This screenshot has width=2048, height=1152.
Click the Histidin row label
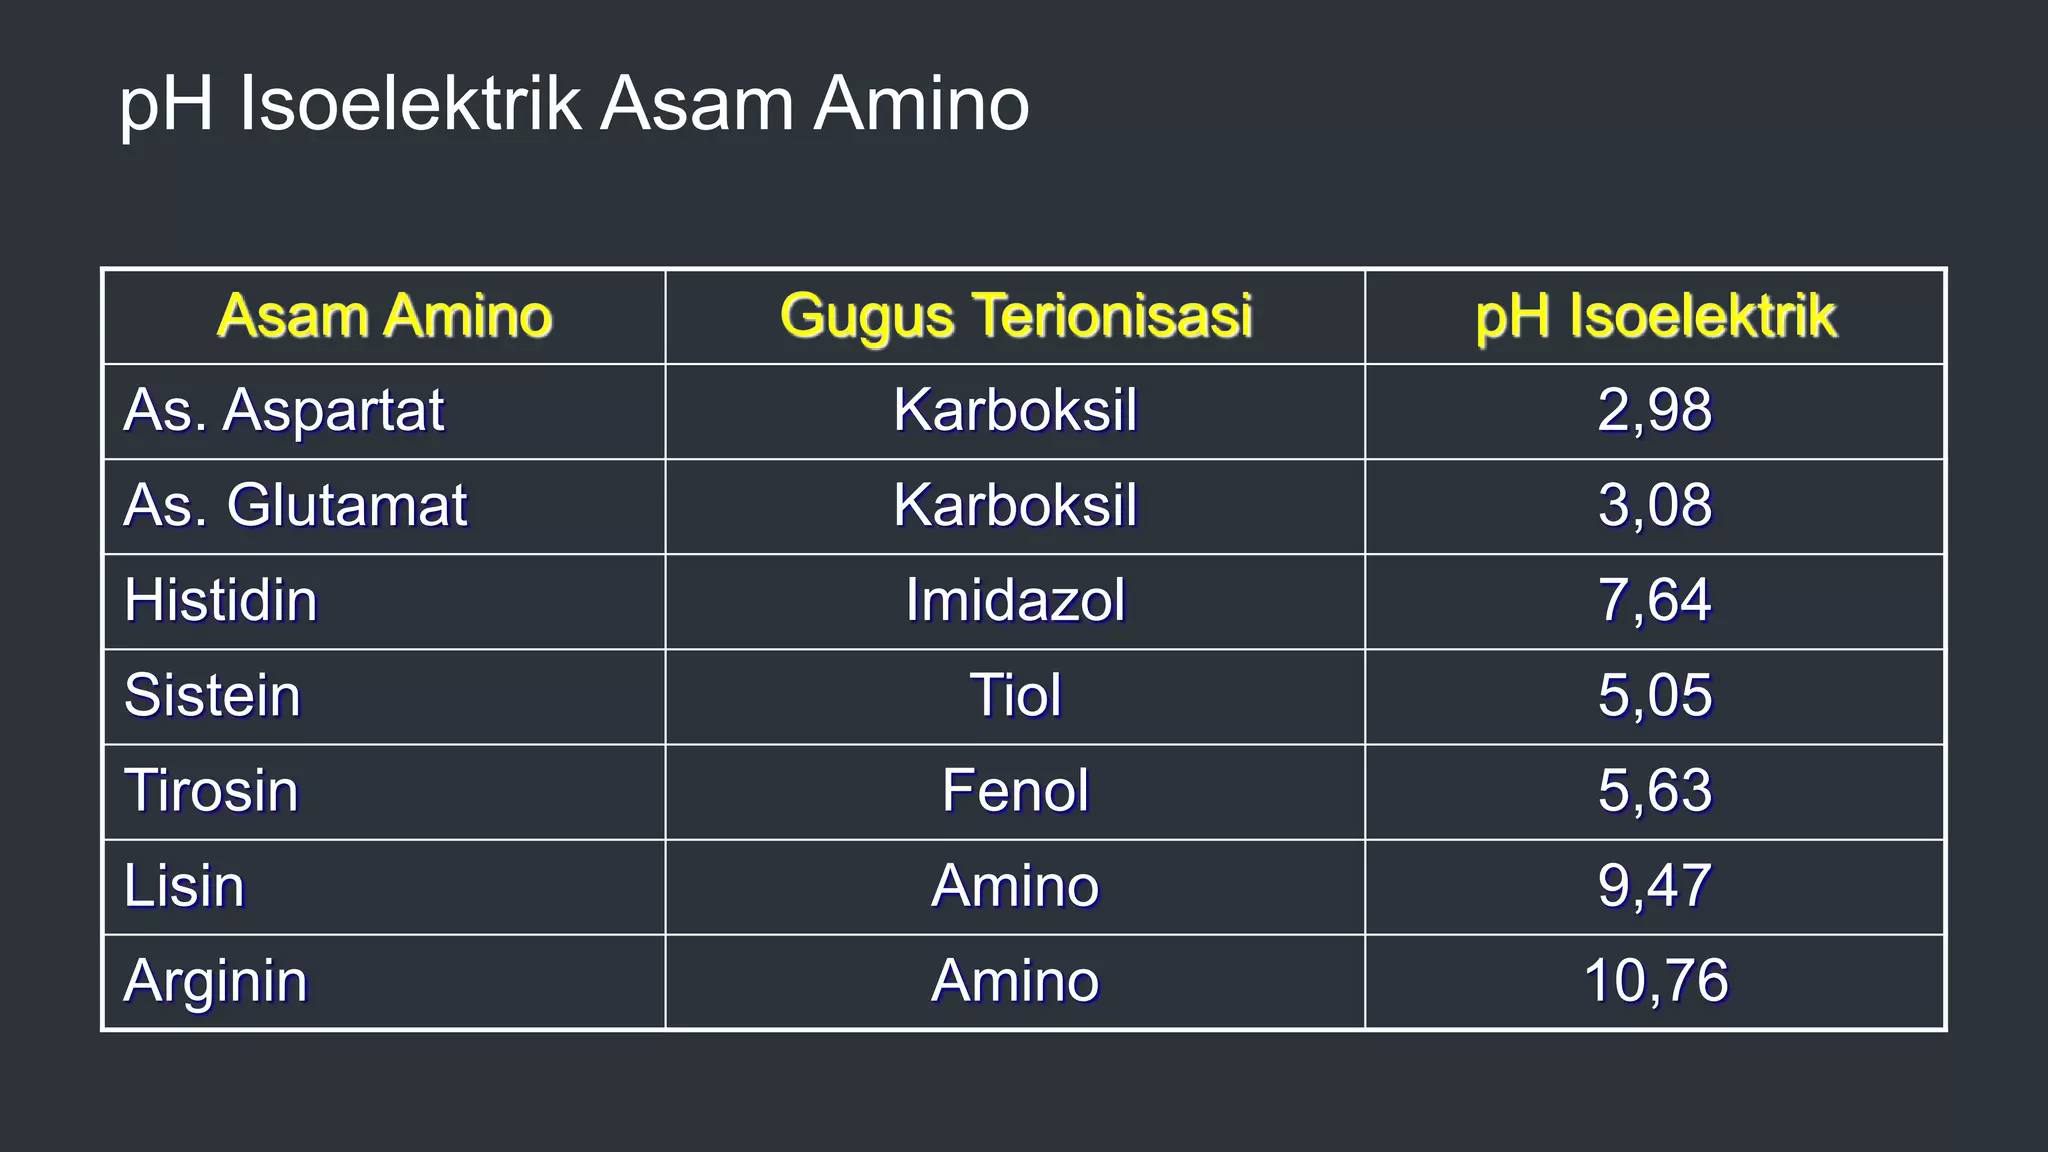(x=221, y=601)
